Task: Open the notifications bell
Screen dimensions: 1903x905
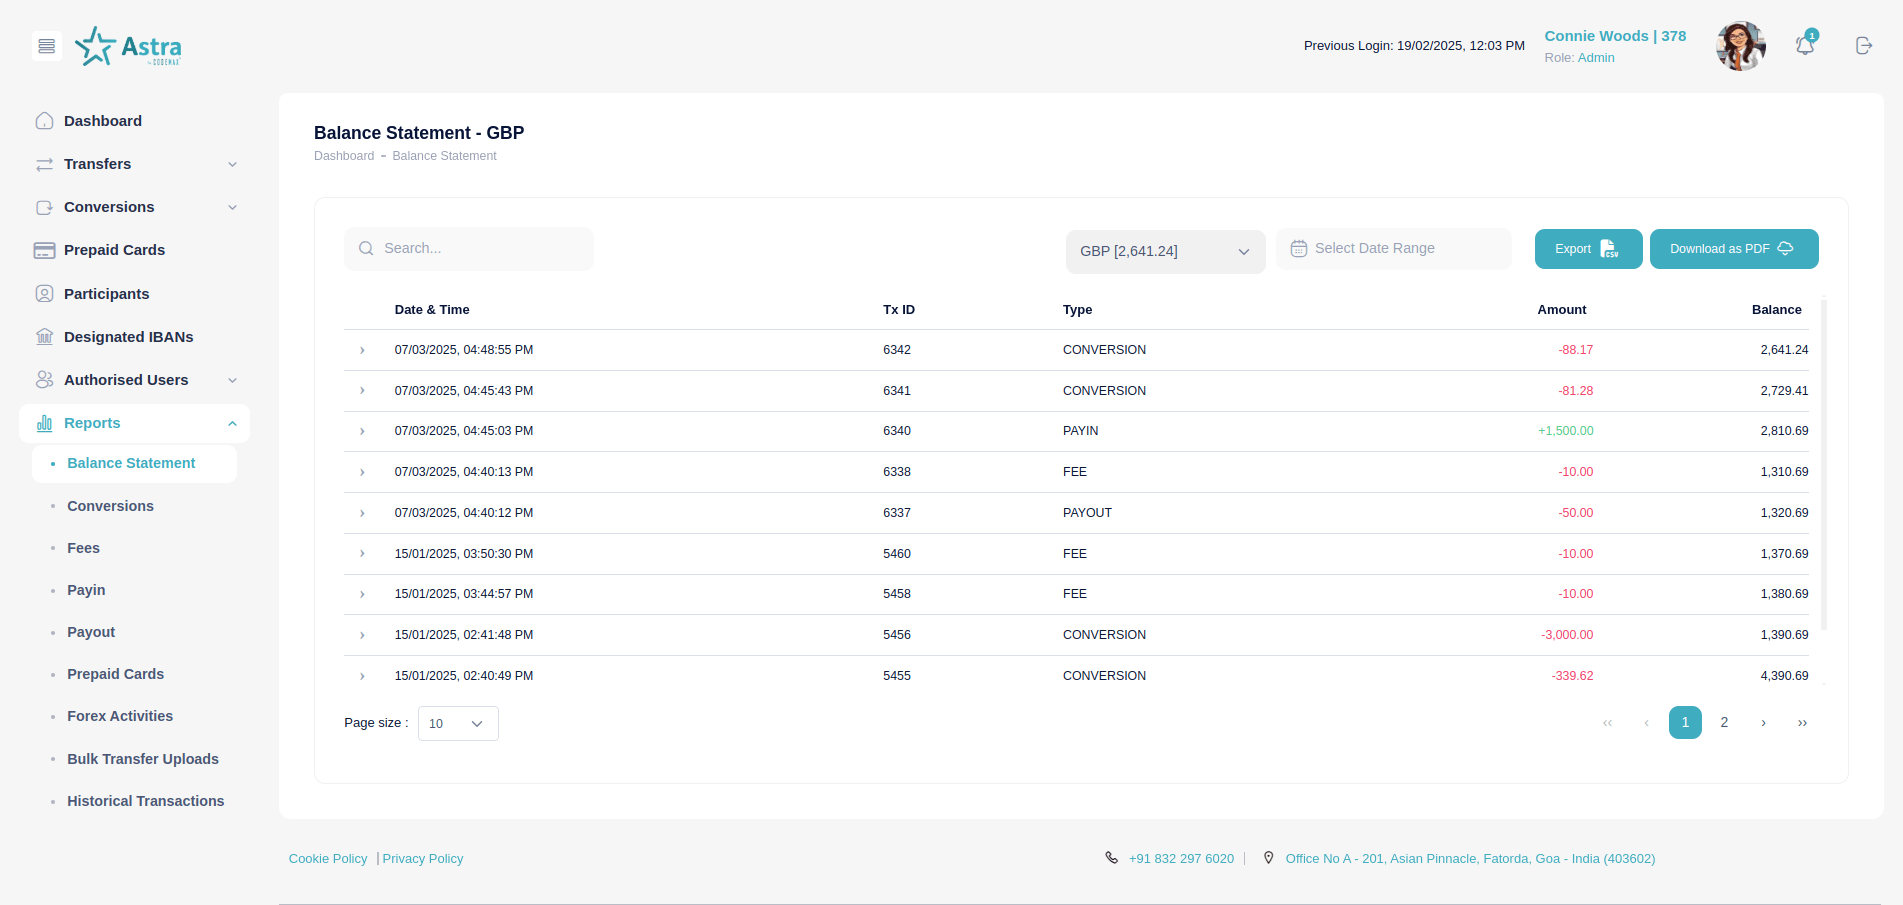Action: (1804, 46)
